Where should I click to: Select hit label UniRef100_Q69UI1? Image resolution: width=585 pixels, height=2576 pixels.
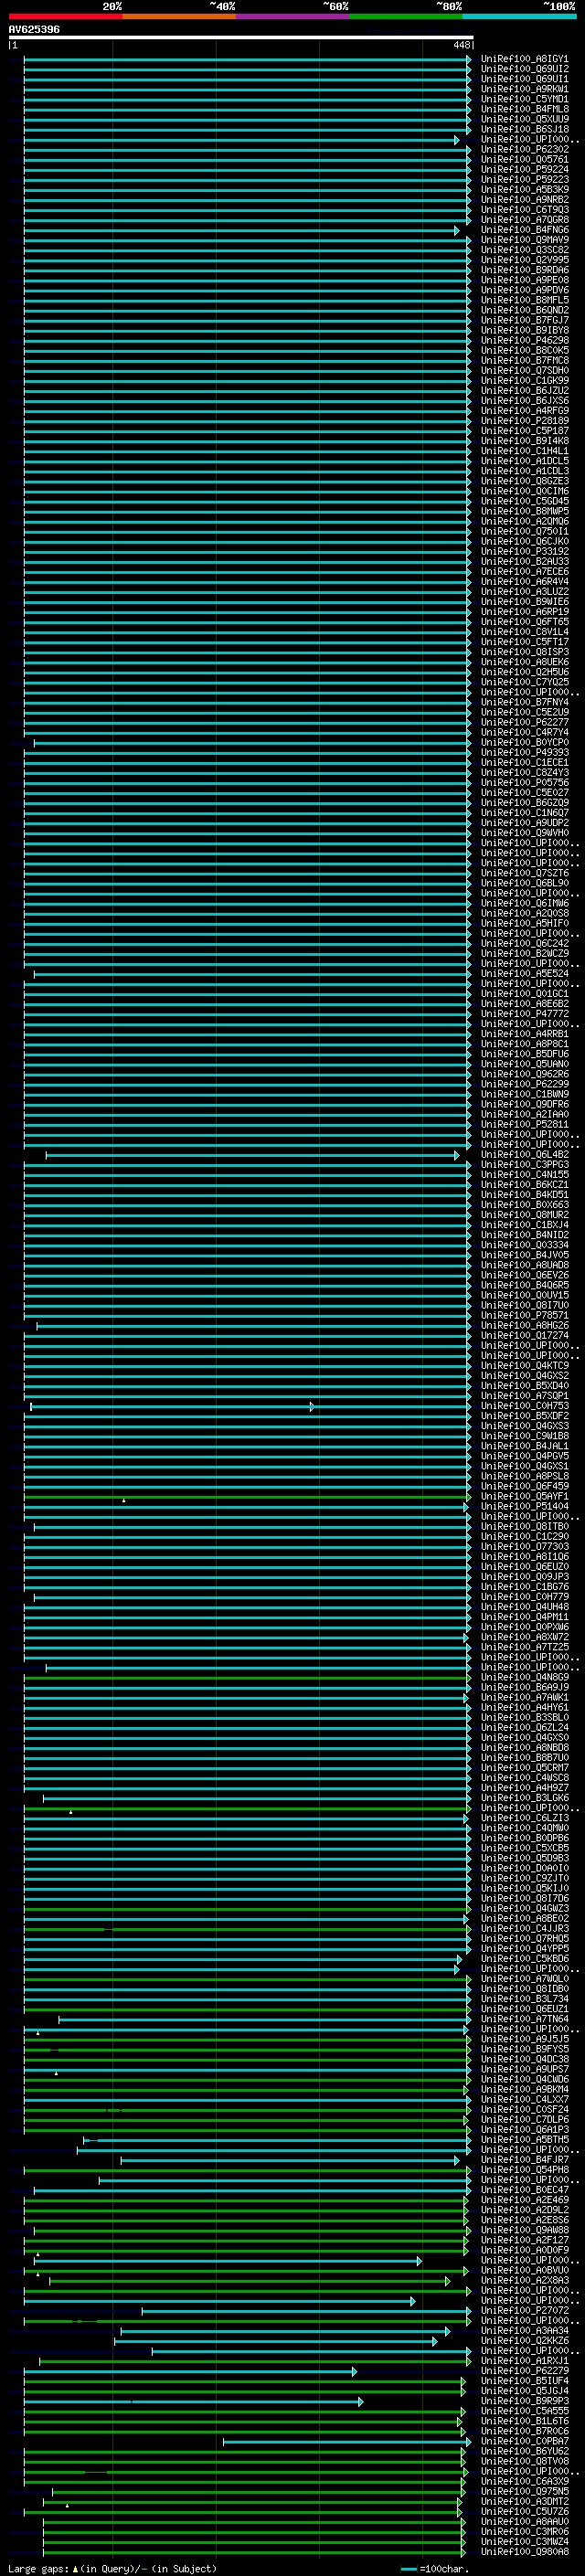524,79
